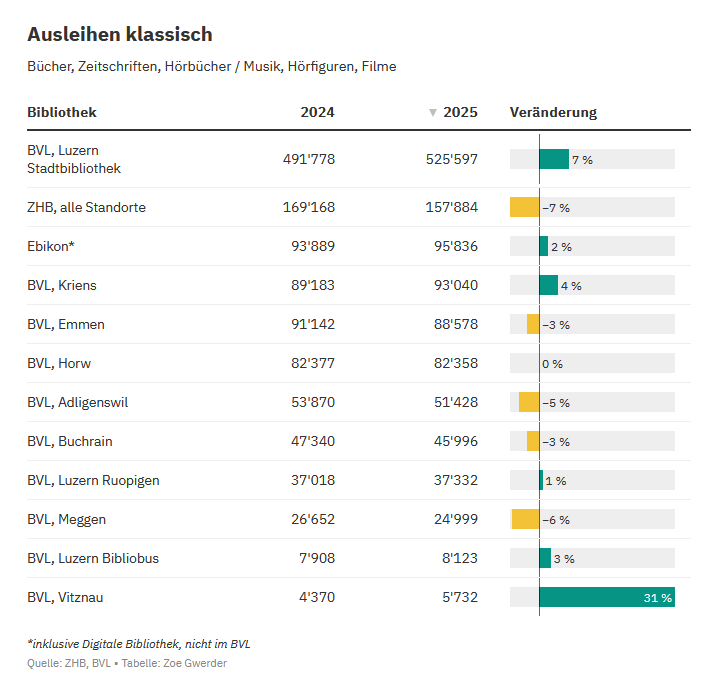Click the BVL, Horw row label

coord(59,363)
